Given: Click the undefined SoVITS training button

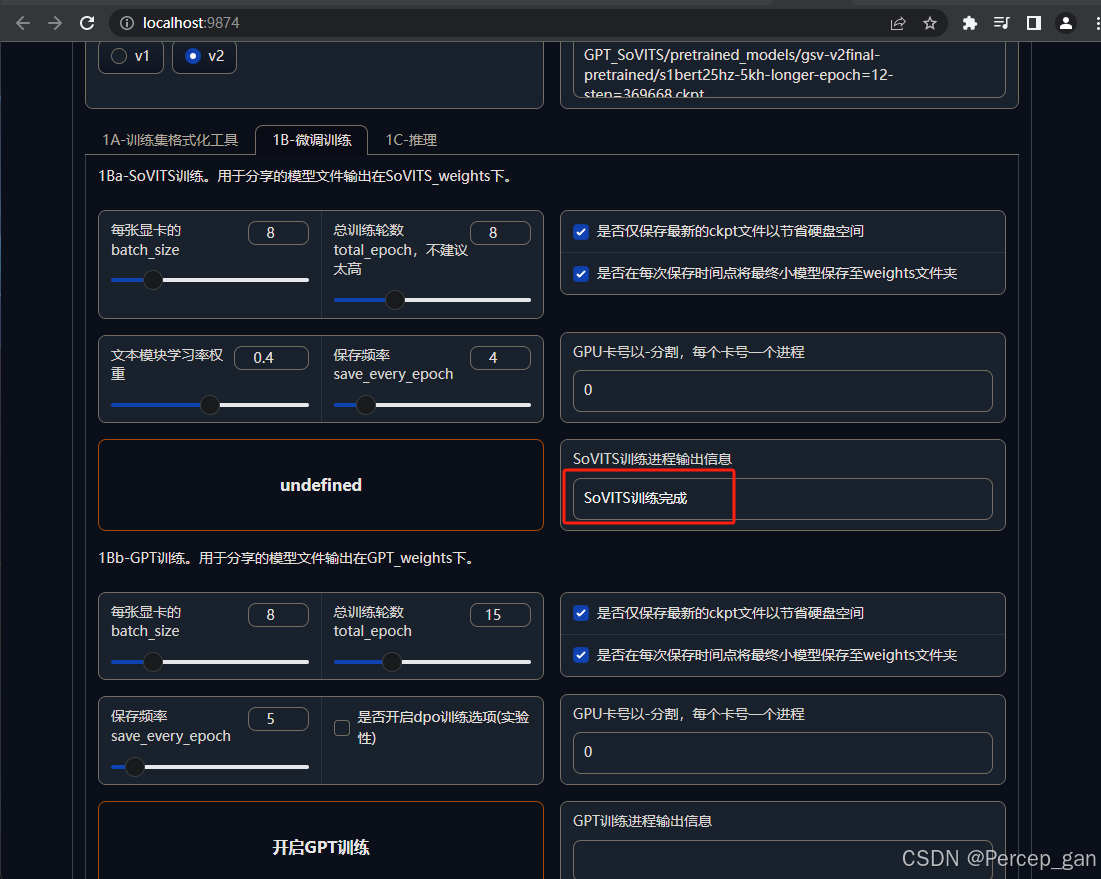Looking at the screenshot, I should click(x=321, y=485).
